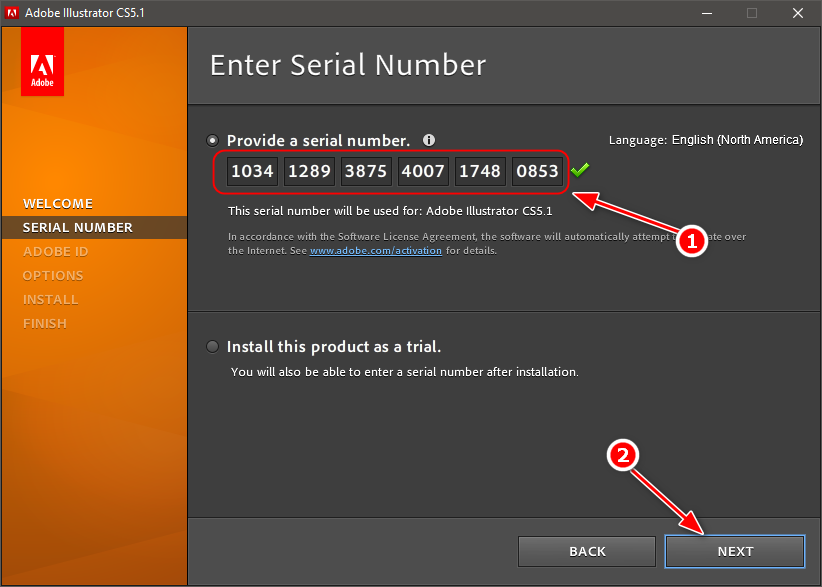The height and width of the screenshot is (587, 822).
Task: Click the first serial field containing 1034
Action: pyautogui.click(x=252, y=171)
